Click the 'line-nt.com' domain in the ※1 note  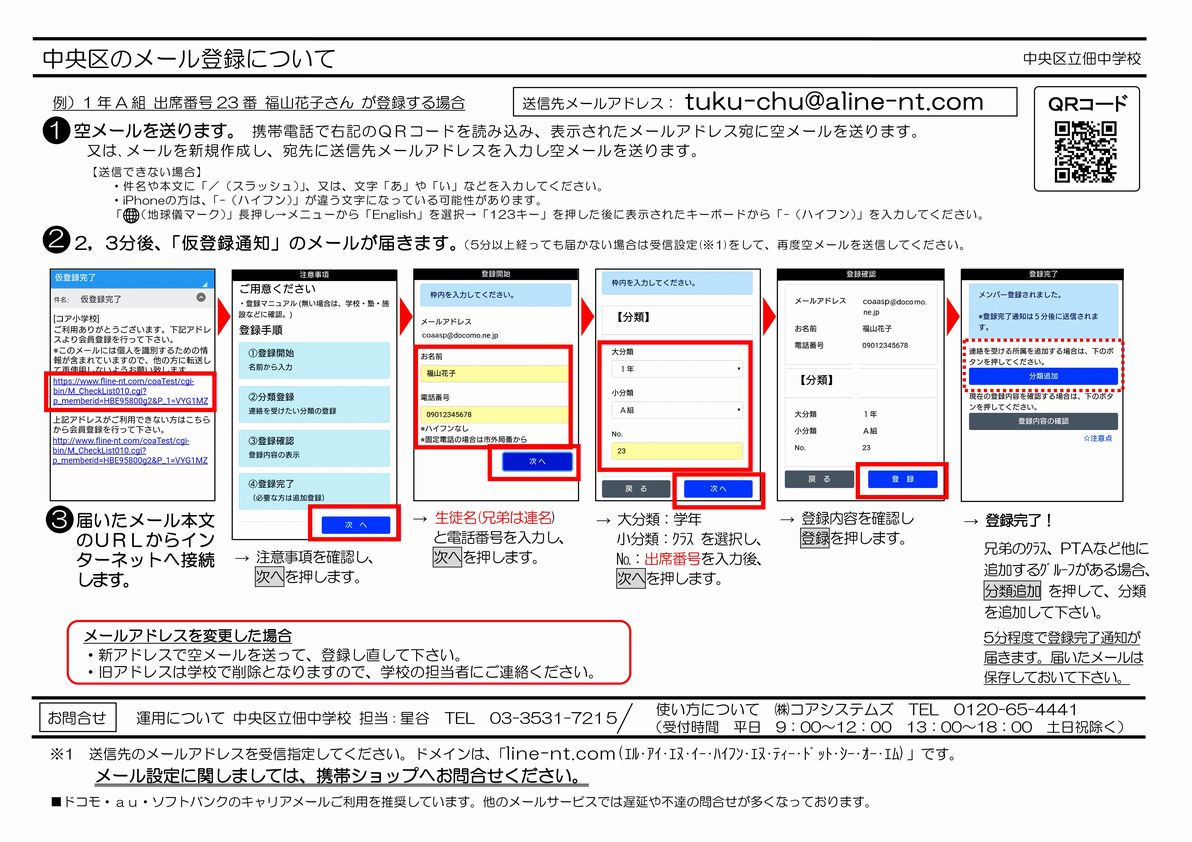[x=561, y=754]
